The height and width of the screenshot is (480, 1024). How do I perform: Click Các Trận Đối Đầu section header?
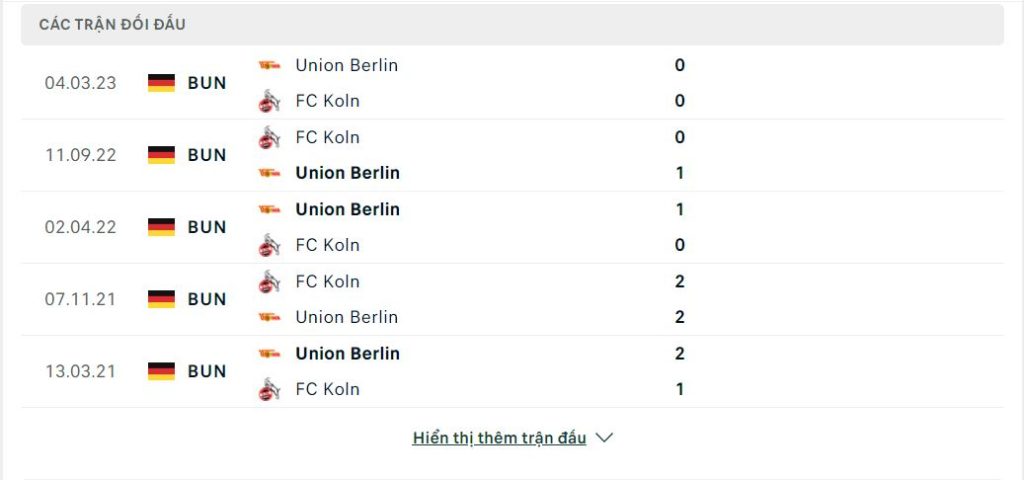pyautogui.click(x=112, y=25)
